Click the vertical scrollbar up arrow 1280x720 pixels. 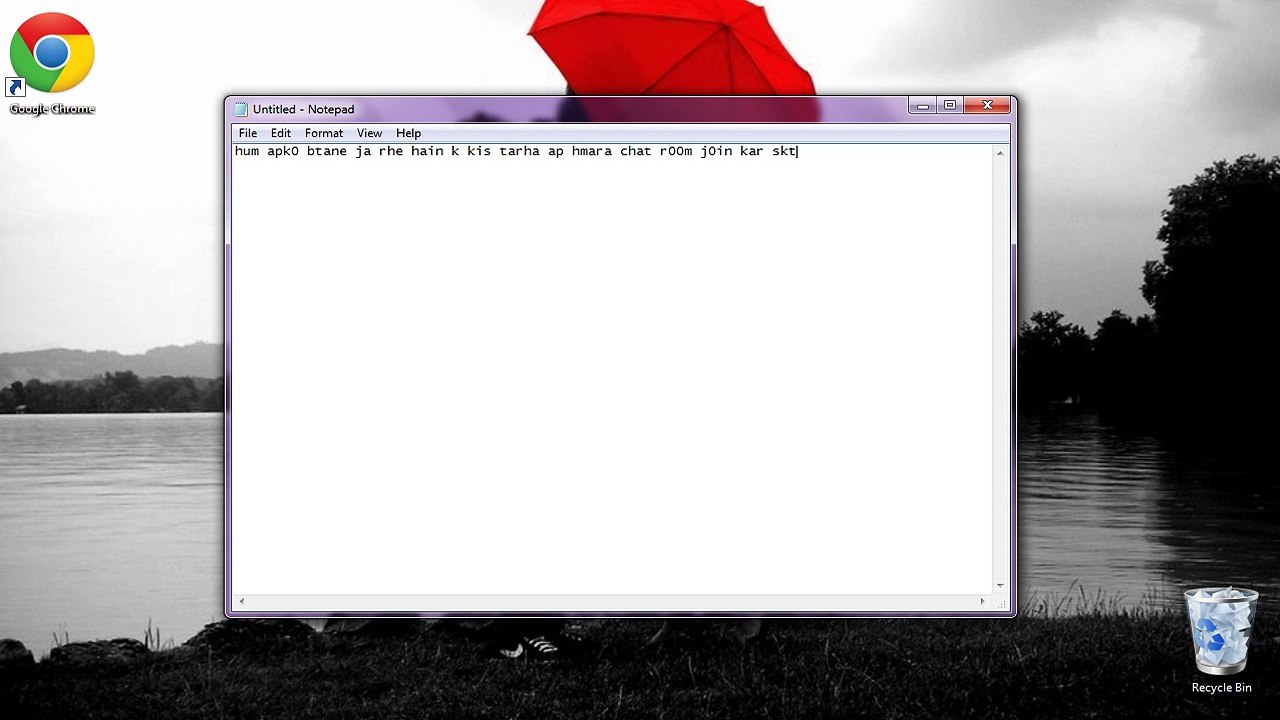tap(1000, 153)
